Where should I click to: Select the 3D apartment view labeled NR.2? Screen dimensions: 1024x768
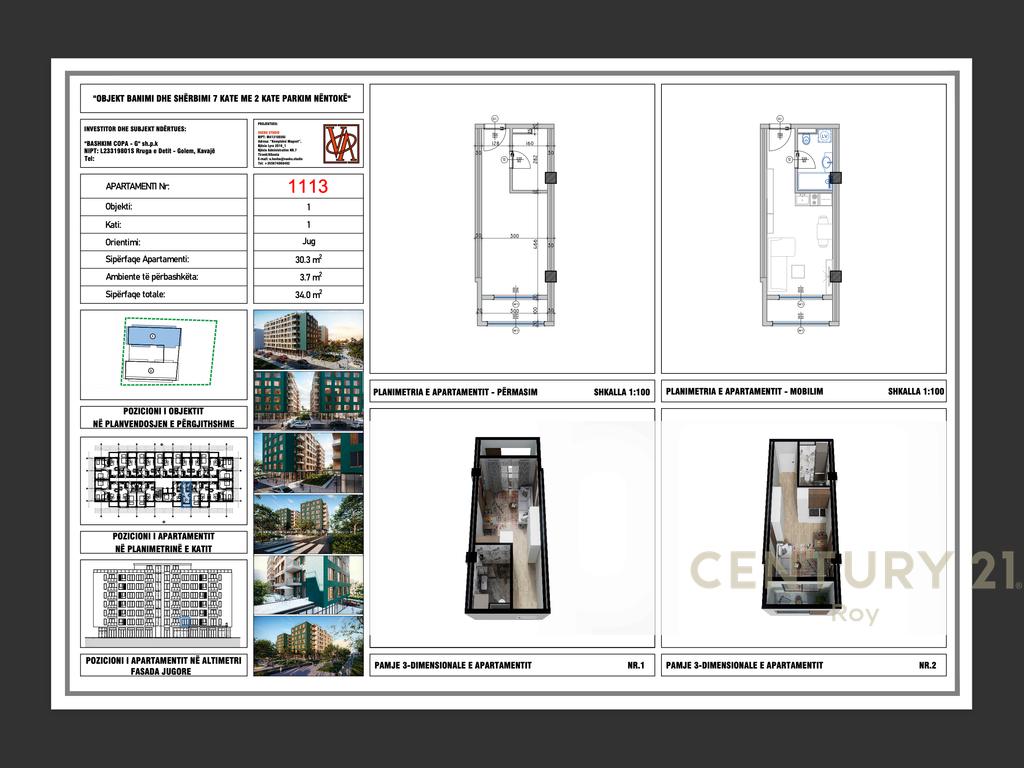pos(803,528)
